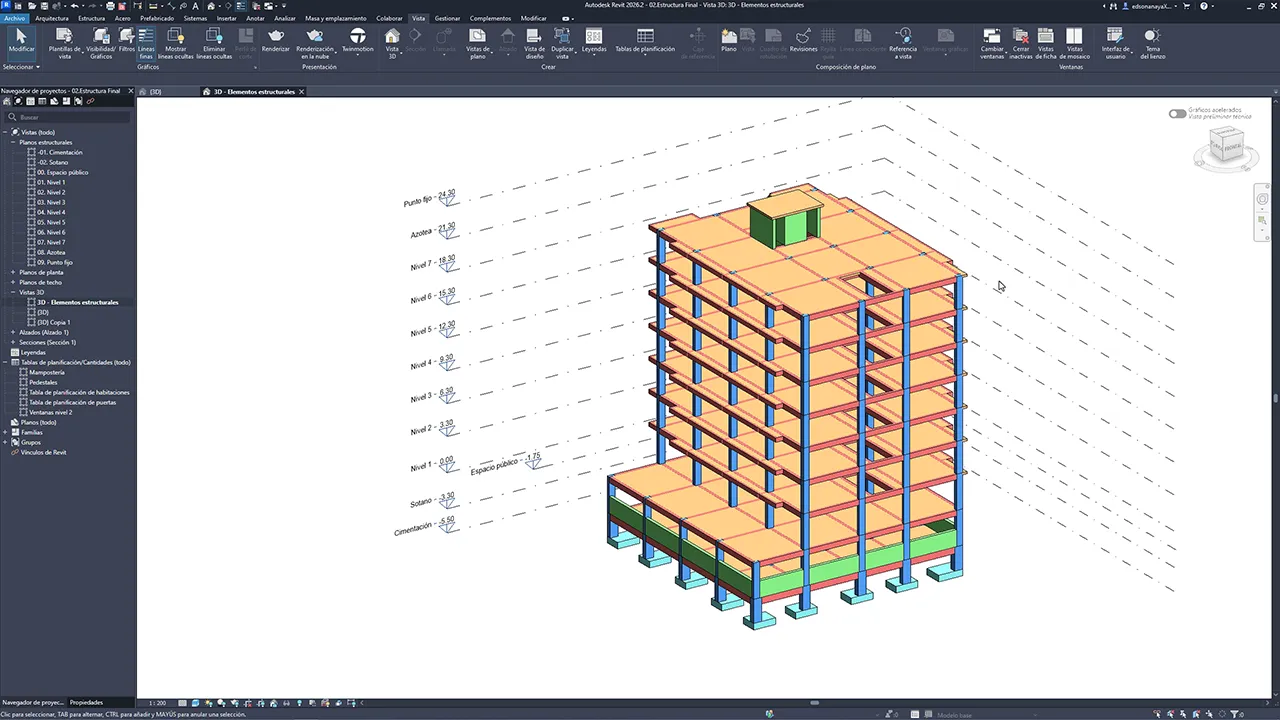Click Cerrar inactivas views icon
The width and height of the screenshot is (1280, 720).
pyautogui.click(x=1021, y=37)
